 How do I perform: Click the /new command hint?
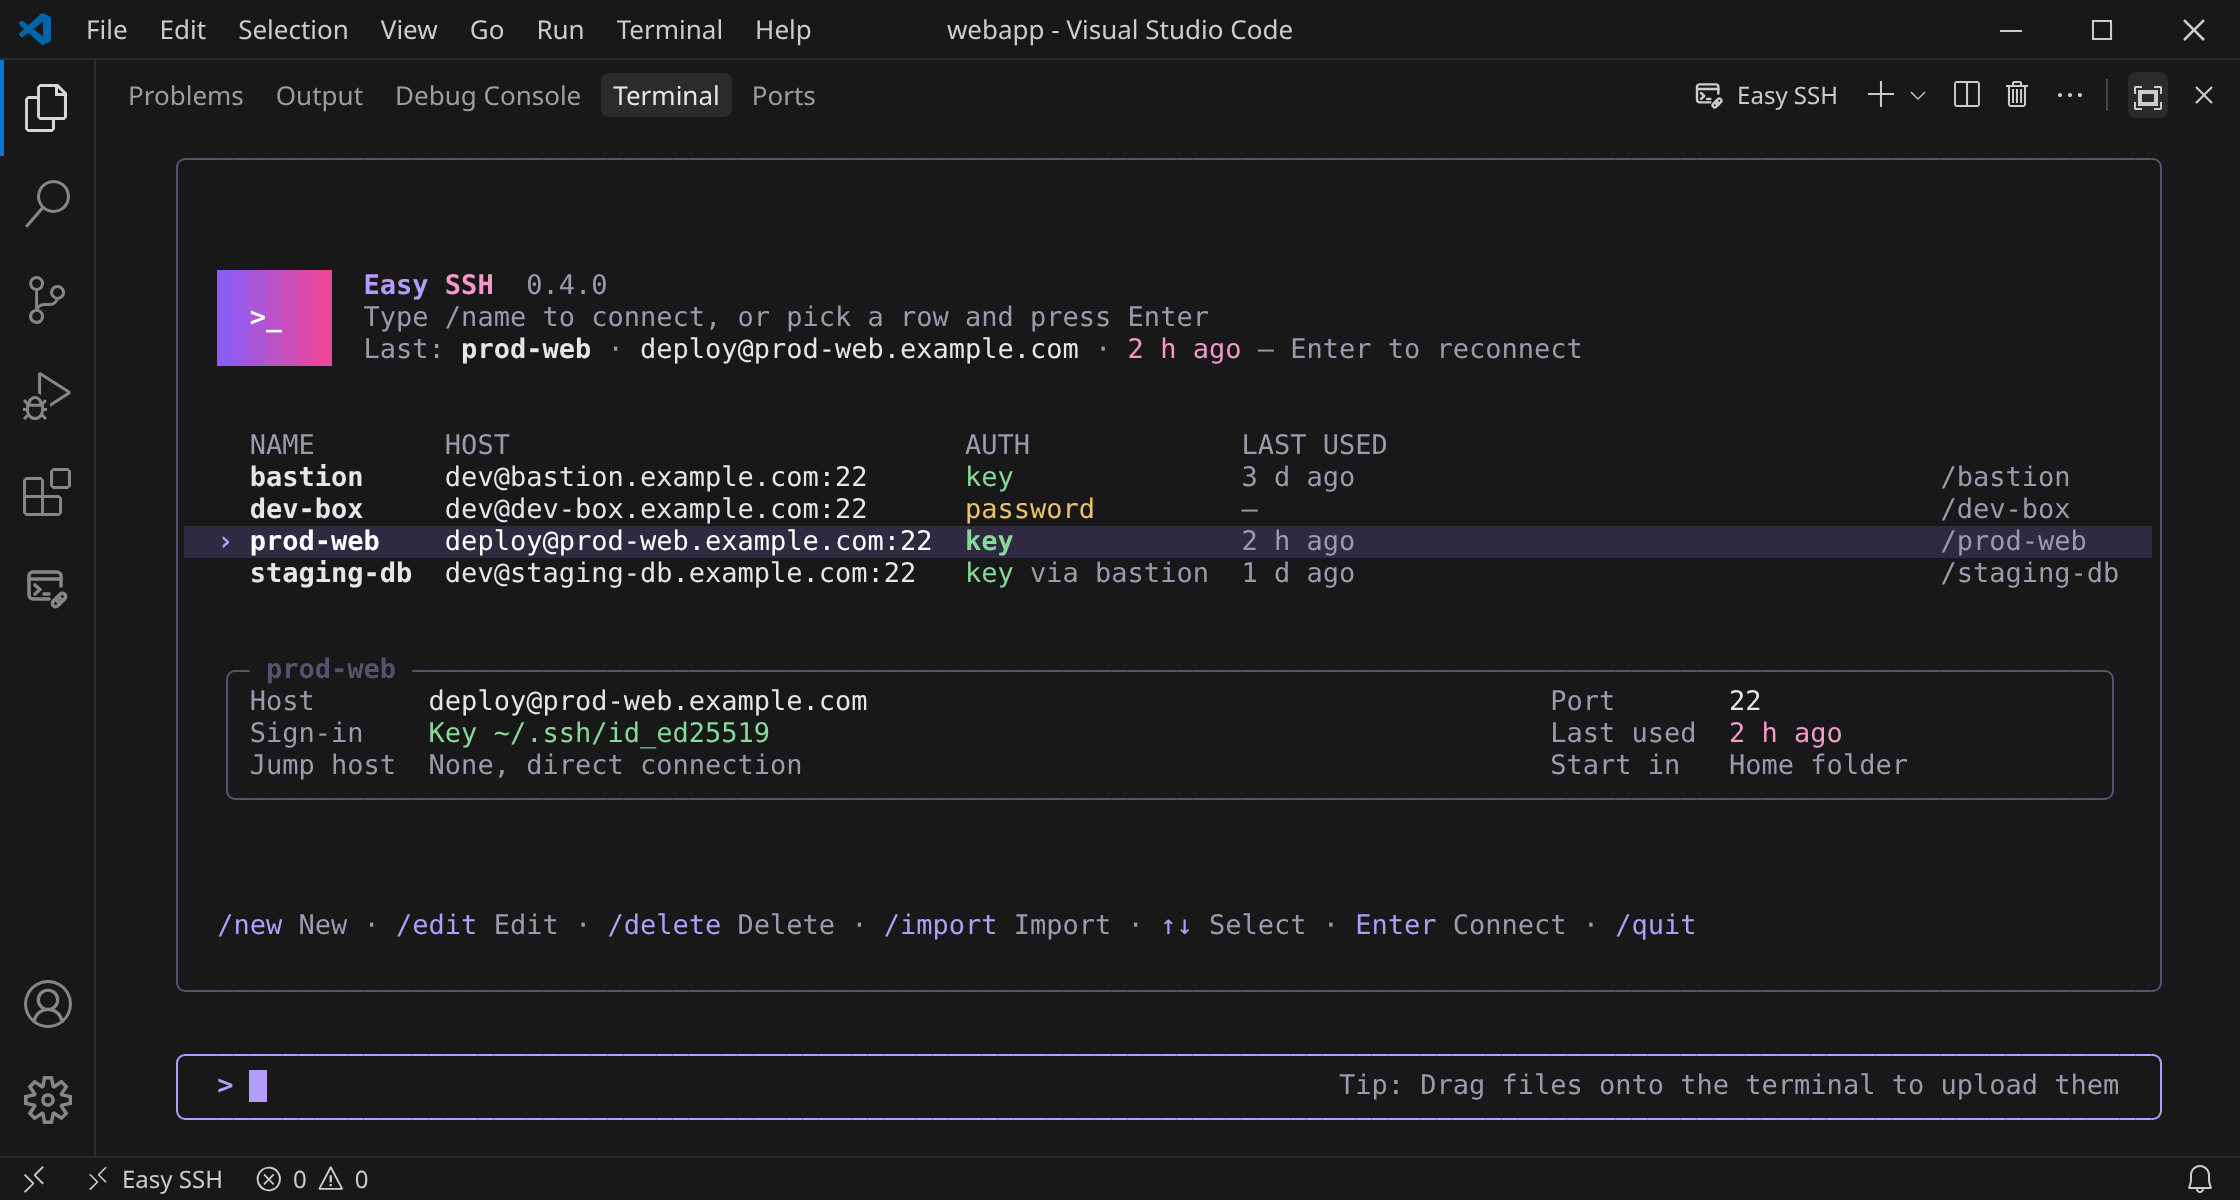(x=250, y=925)
